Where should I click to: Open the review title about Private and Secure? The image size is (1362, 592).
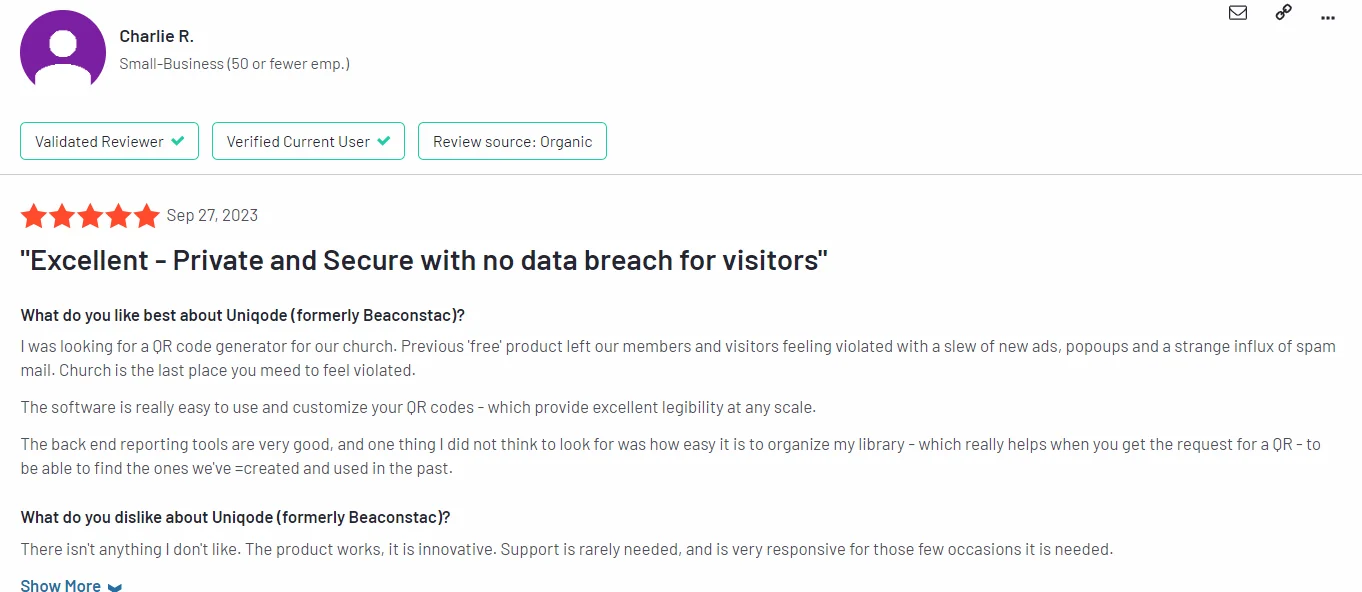(x=424, y=261)
